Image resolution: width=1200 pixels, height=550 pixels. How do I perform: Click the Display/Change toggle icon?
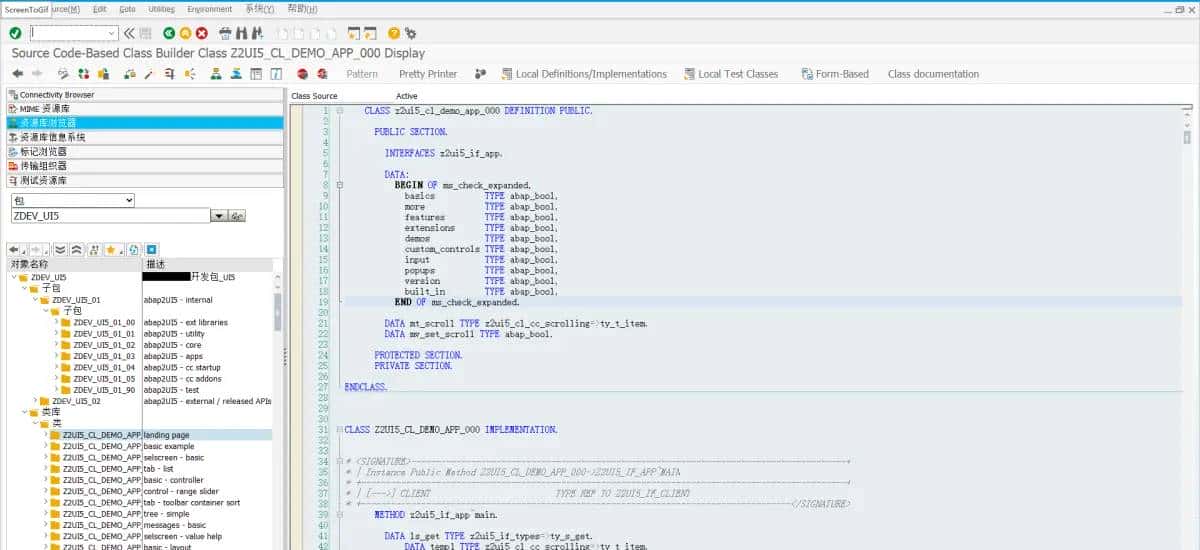(62, 73)
